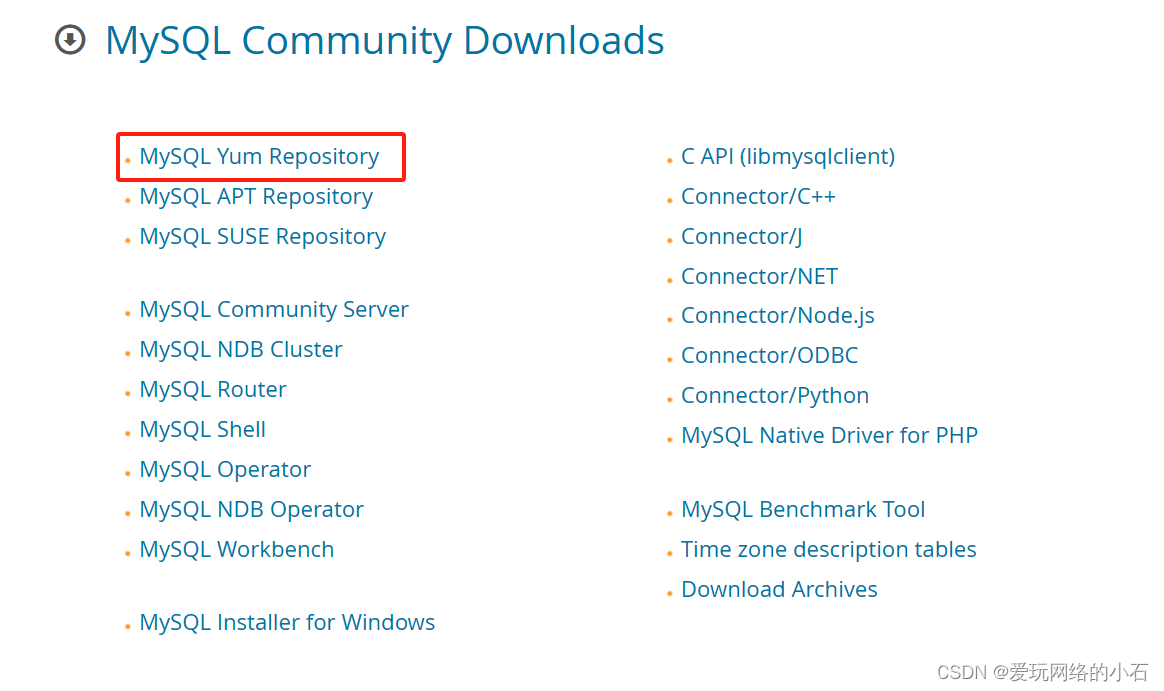Image resolution: width=1164 pixels, height=691 pixels.
Task: Open Time zone description tables
Action: 828,550
